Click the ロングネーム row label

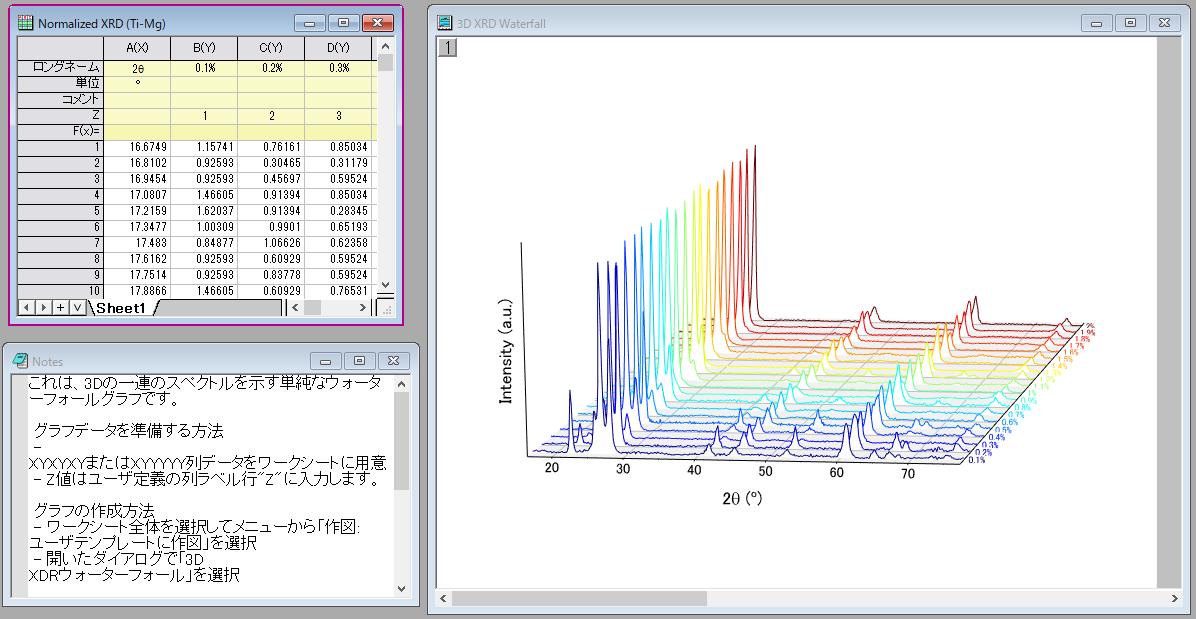[x=60, y=68]
